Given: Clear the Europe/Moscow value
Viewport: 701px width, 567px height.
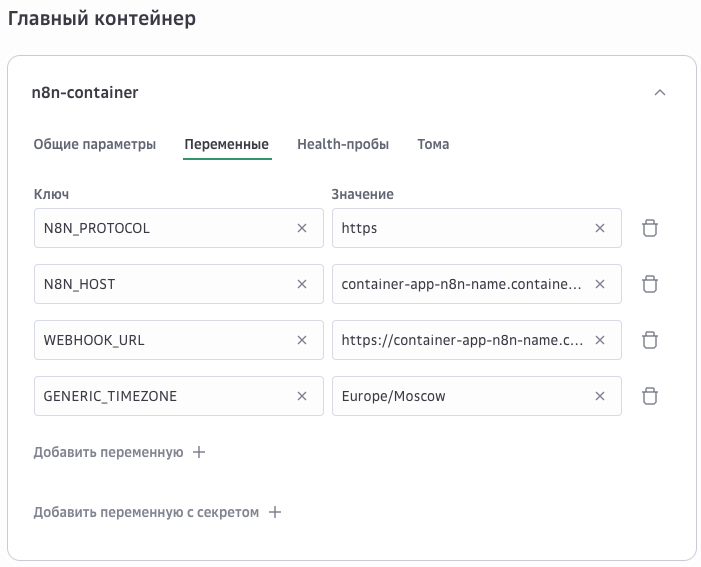Looking at the screenshot, I should click(600, 396).
